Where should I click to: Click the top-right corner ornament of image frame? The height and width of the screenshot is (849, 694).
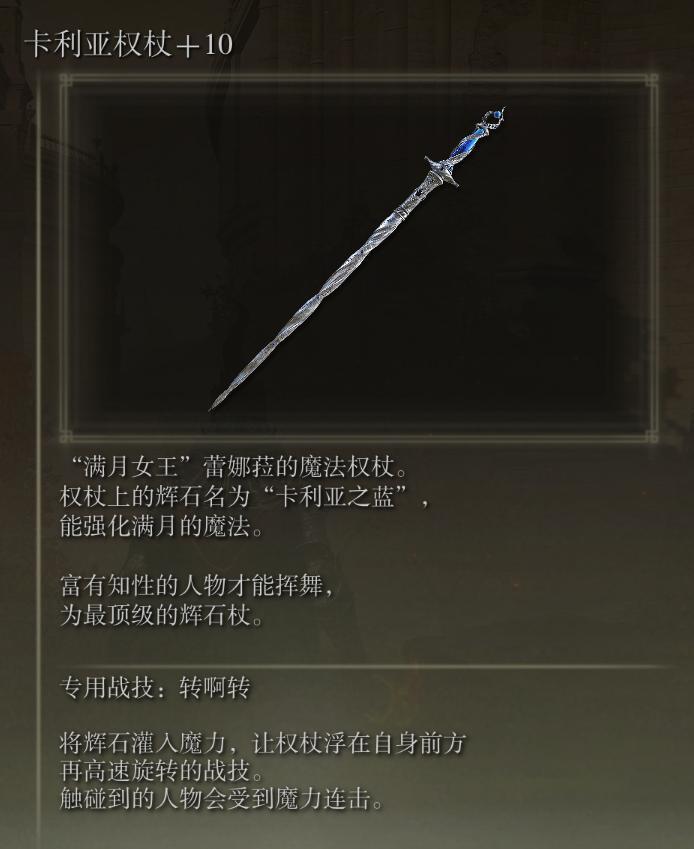[x=652, y=81]
